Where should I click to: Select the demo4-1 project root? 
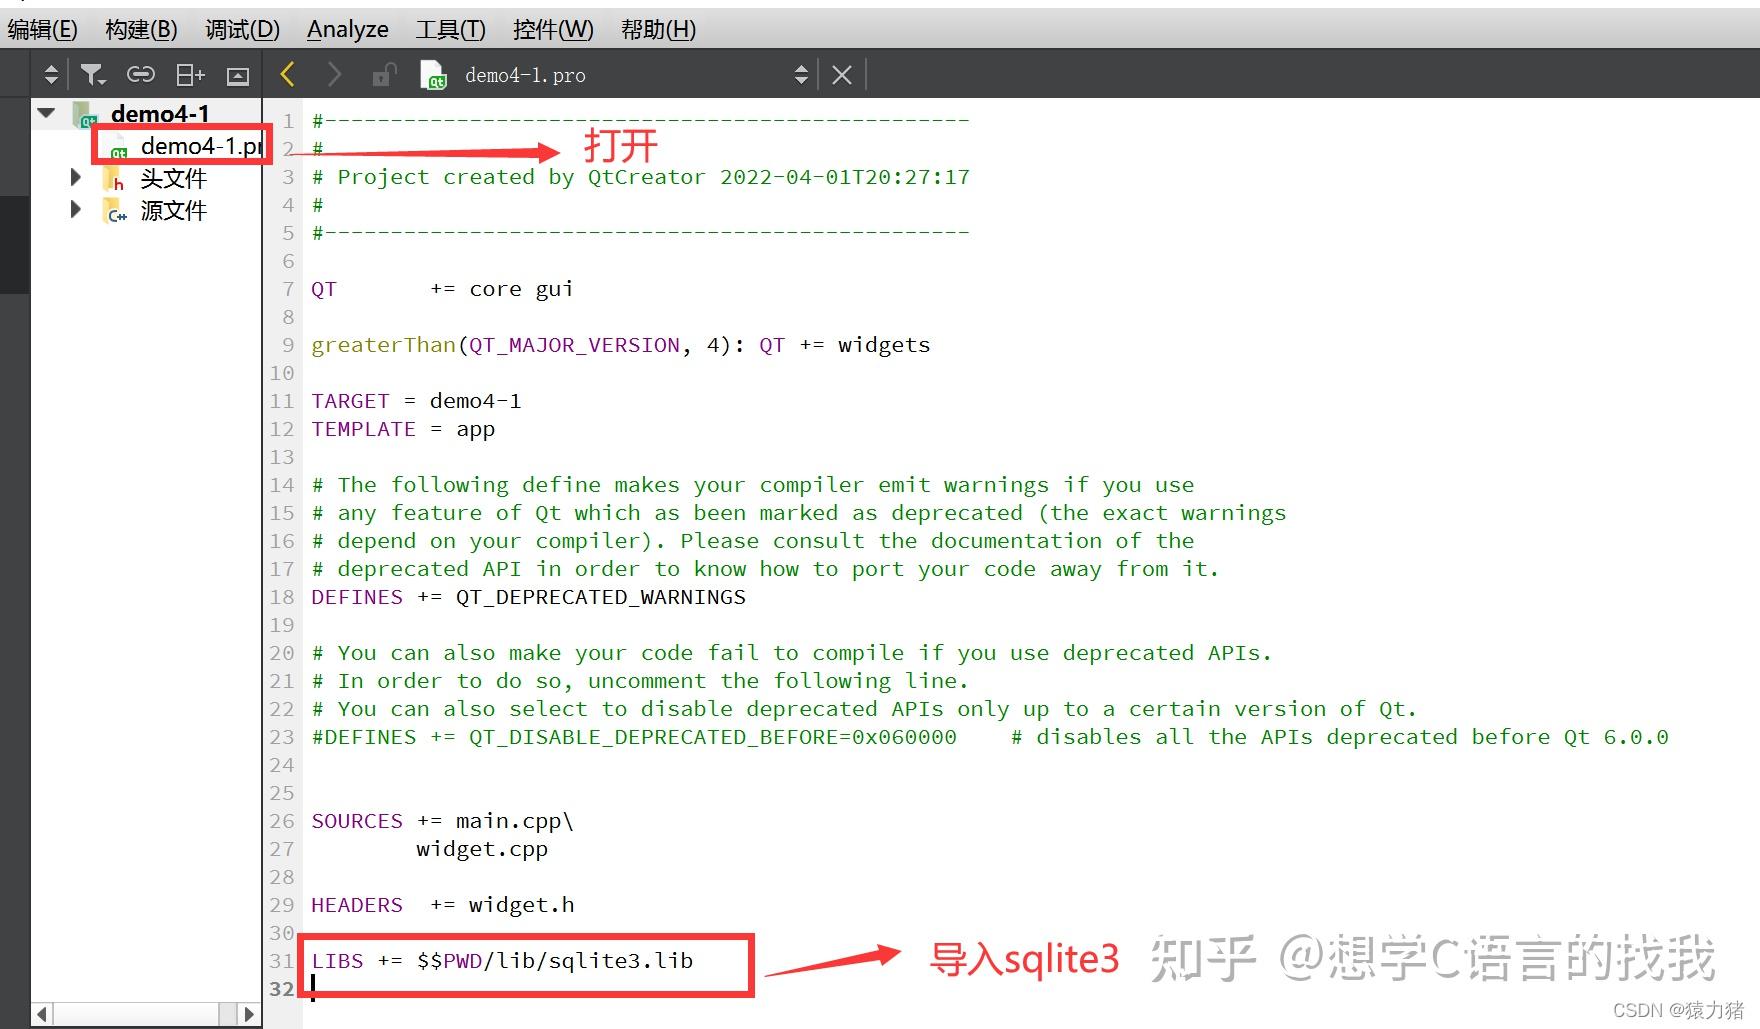(160, 114)
